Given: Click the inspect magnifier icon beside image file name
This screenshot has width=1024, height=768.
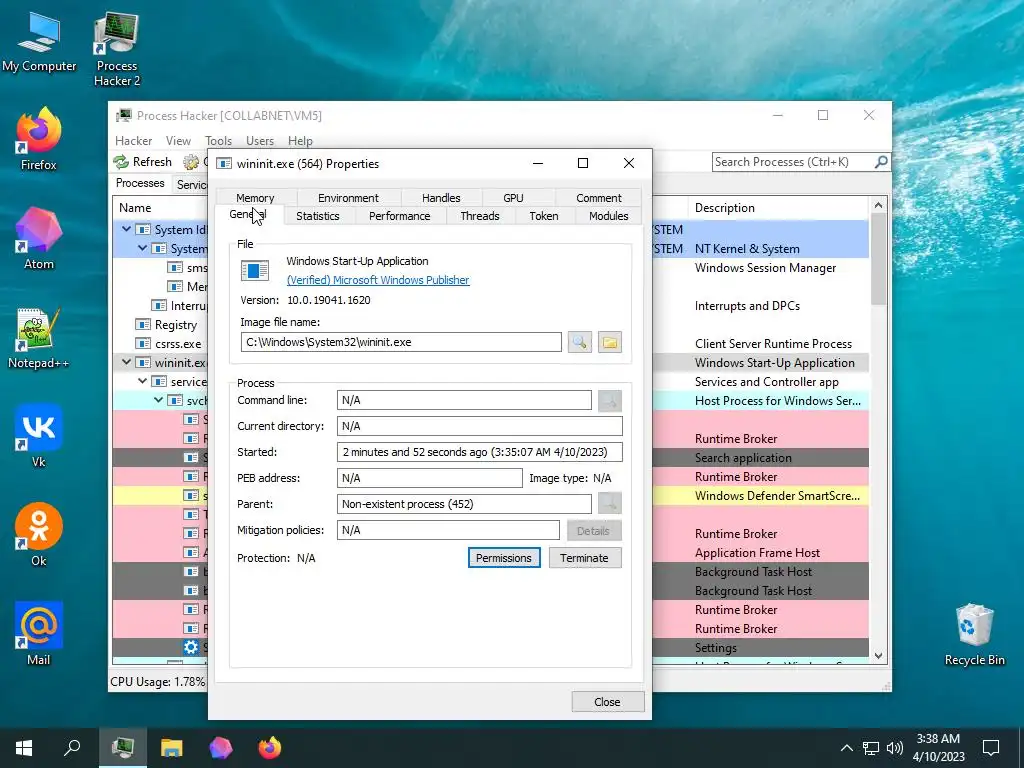Looking at the screenshot, I should click(x=580, y=342).
